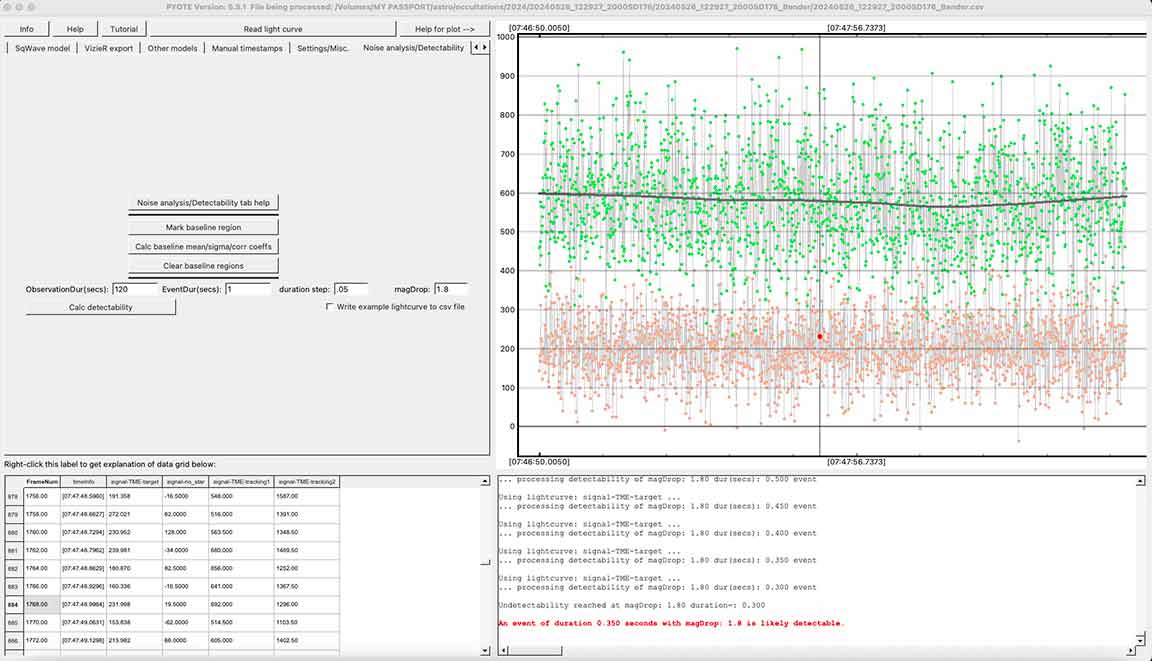Select row header 886 in the data grid
The width and height of the screenshot is (1152, 661).
click(13, 640)
